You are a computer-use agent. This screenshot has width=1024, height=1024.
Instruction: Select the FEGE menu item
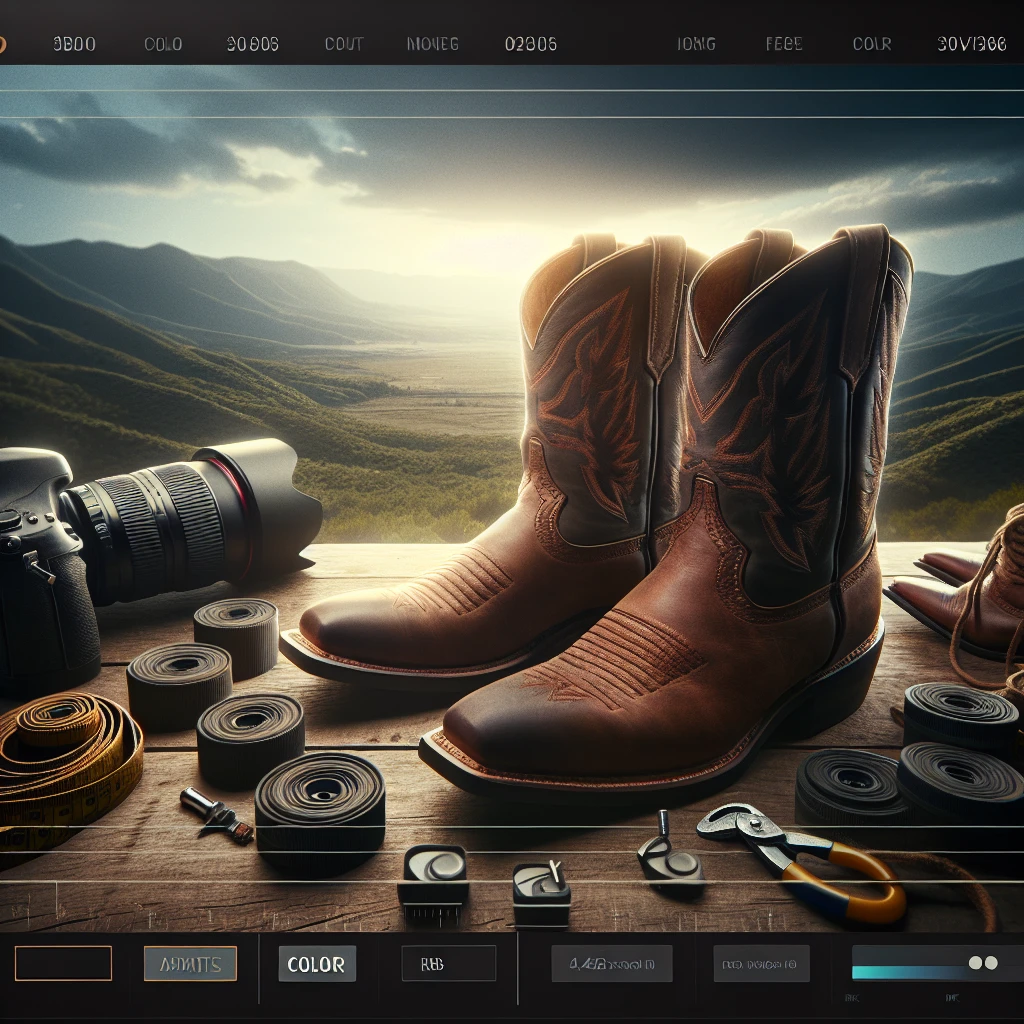pos(784,44)
